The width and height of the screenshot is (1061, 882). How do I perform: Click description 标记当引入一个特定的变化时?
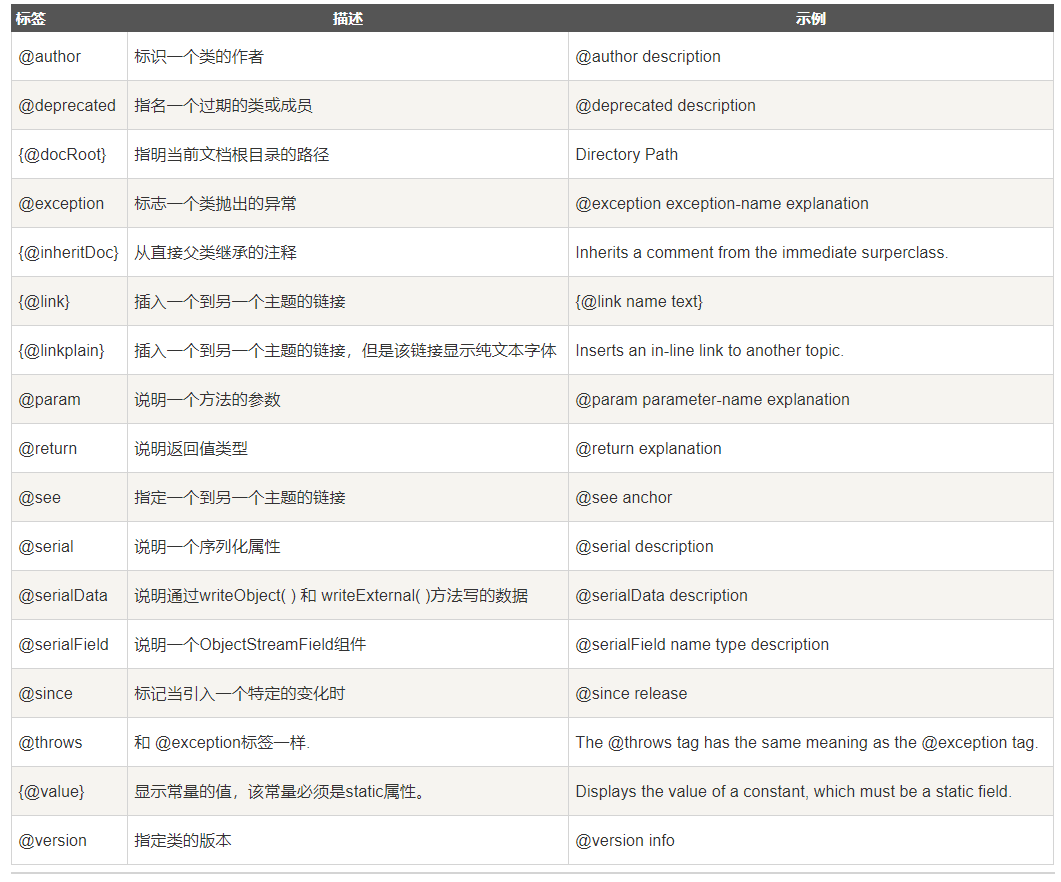pyautogui.click(x=240, y=694)
